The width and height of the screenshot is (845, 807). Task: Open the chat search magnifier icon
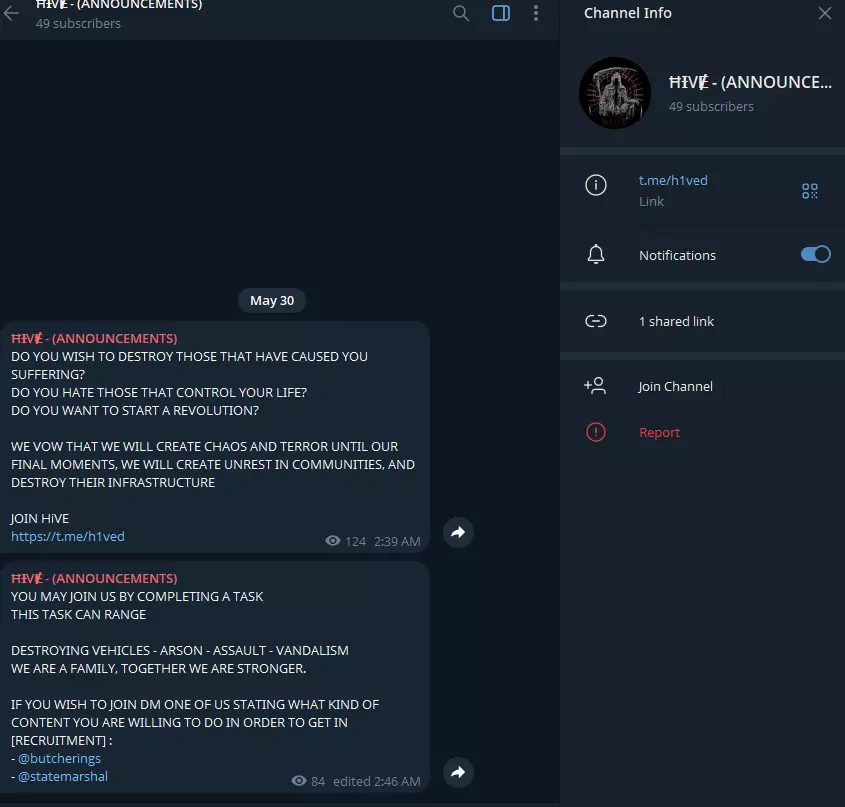[461, 13]
